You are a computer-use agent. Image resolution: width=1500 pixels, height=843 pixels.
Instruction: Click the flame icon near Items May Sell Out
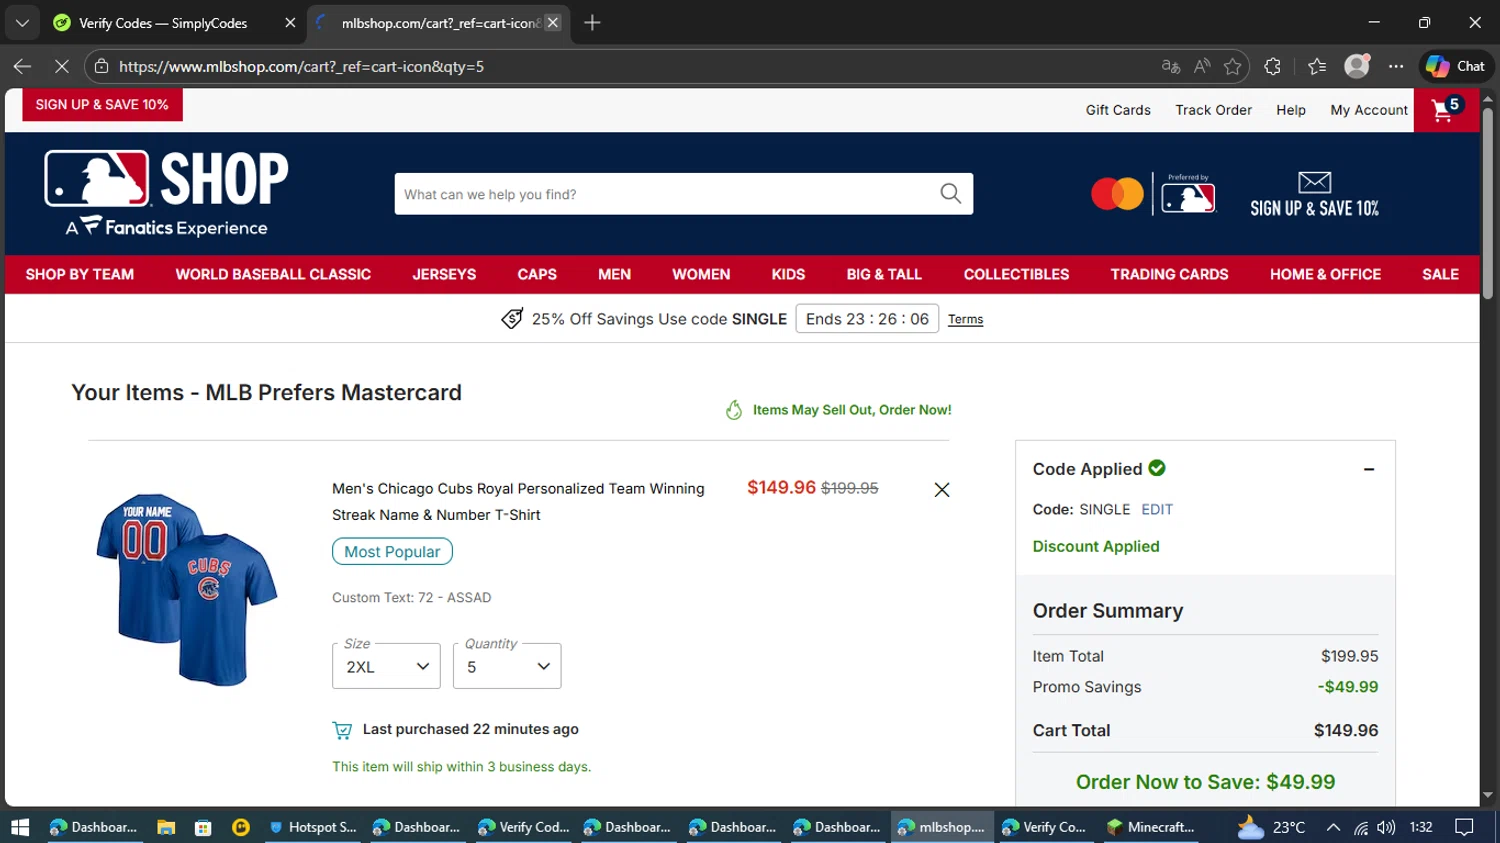click(734, 410)
